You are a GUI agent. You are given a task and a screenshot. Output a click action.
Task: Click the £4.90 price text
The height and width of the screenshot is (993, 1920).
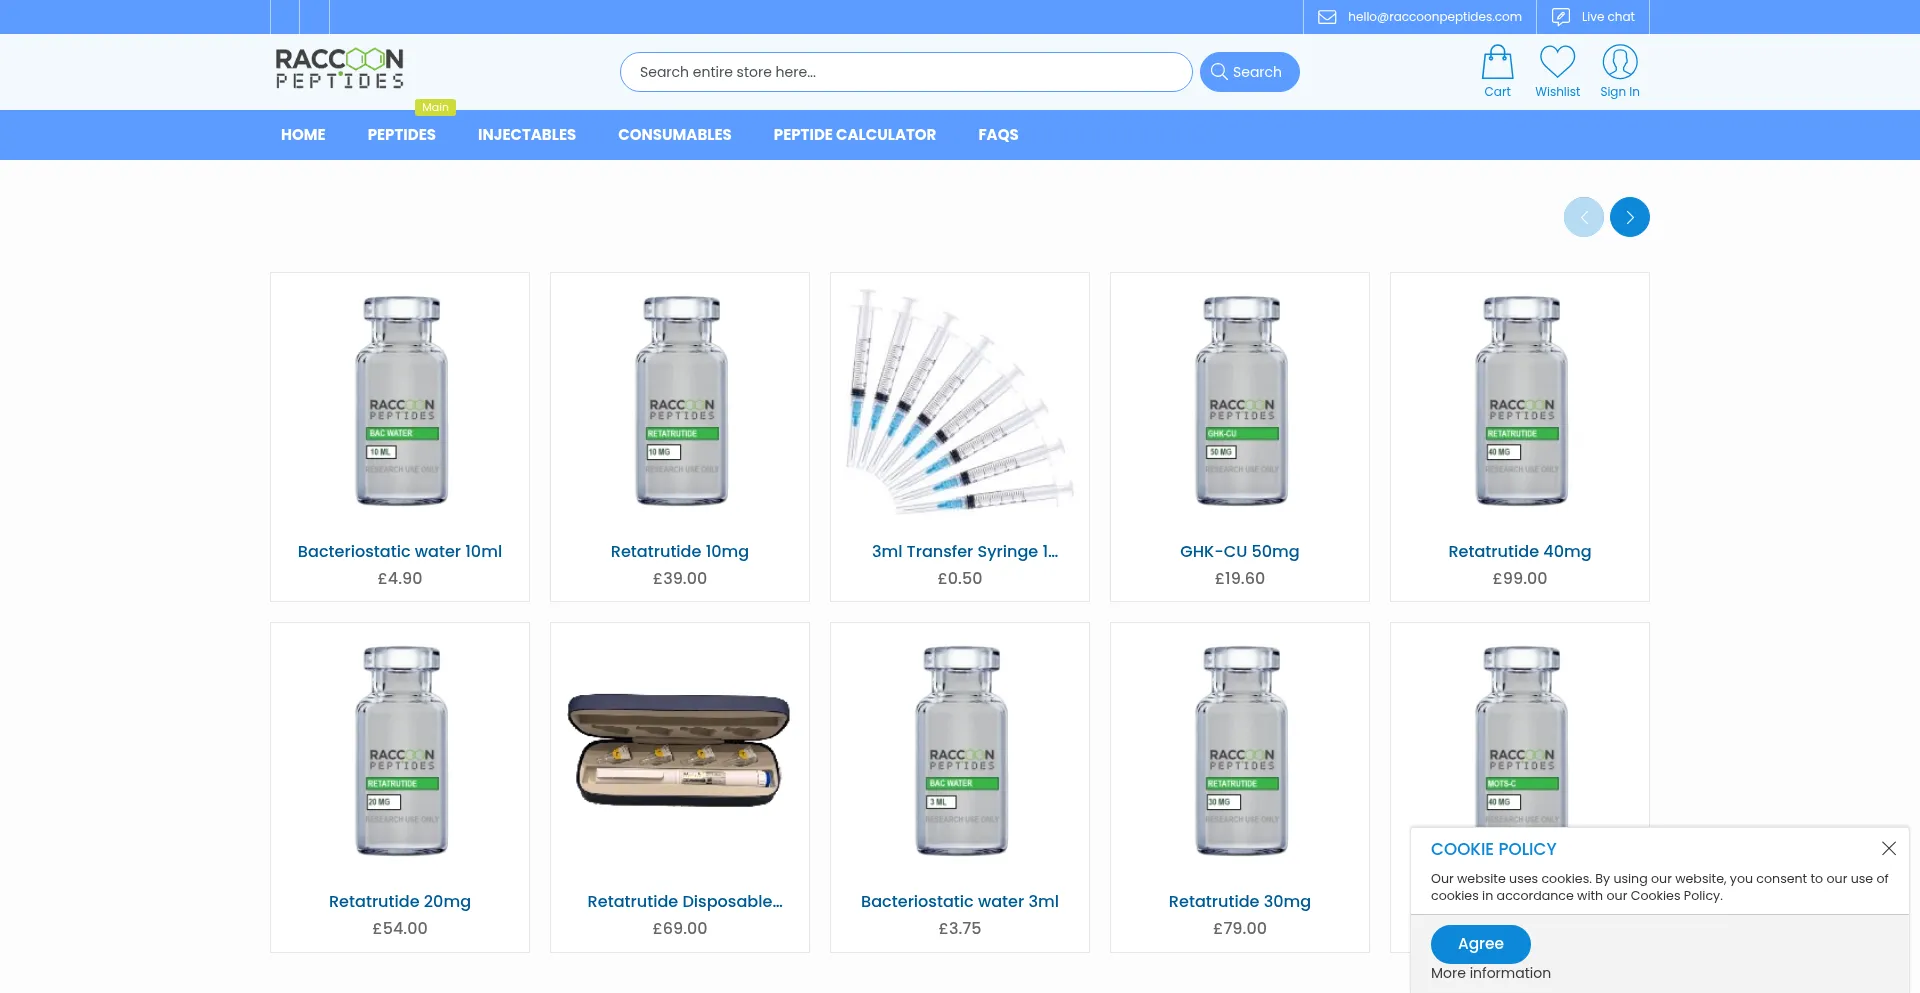400,578
